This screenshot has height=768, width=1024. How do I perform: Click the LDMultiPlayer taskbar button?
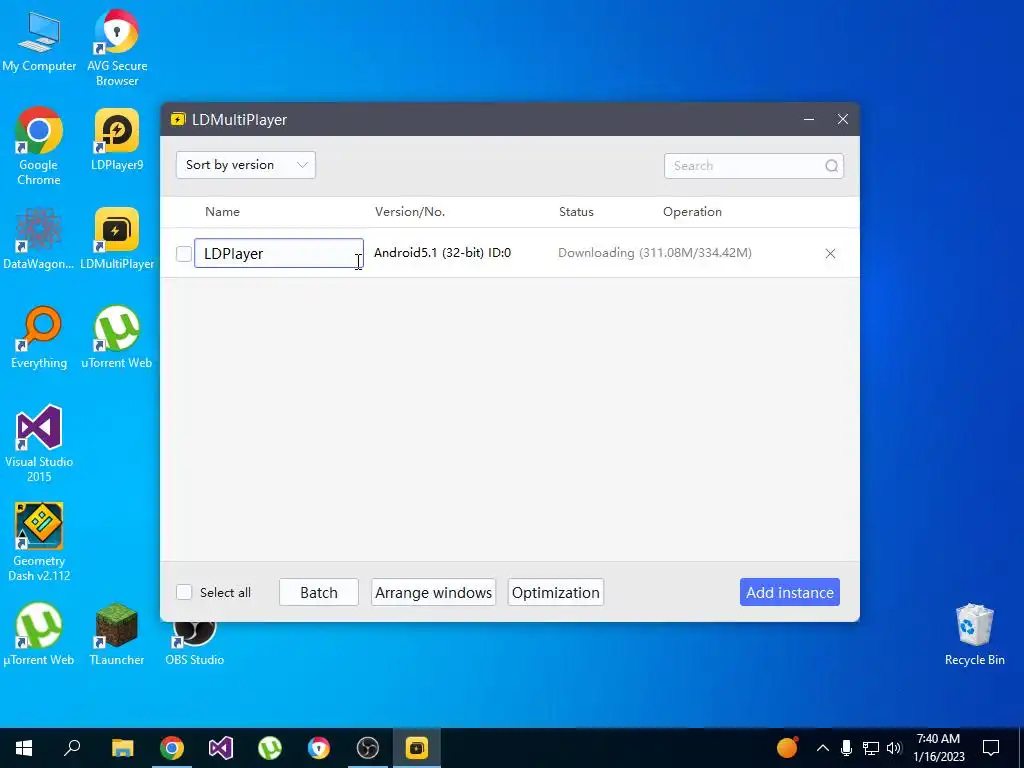click(417, 748)
